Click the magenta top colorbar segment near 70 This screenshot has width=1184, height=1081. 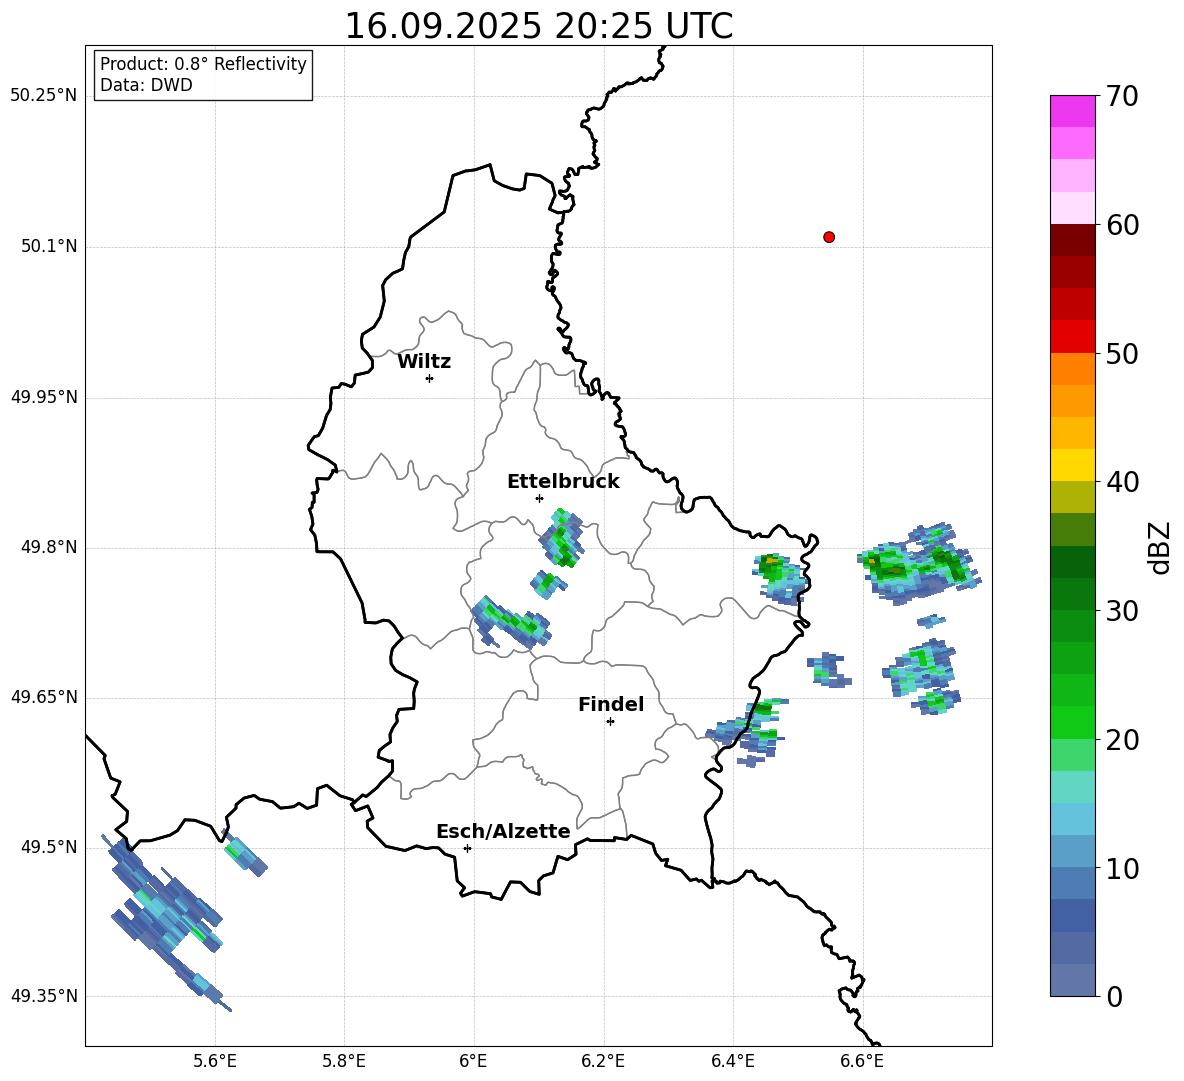(1072, 111)
